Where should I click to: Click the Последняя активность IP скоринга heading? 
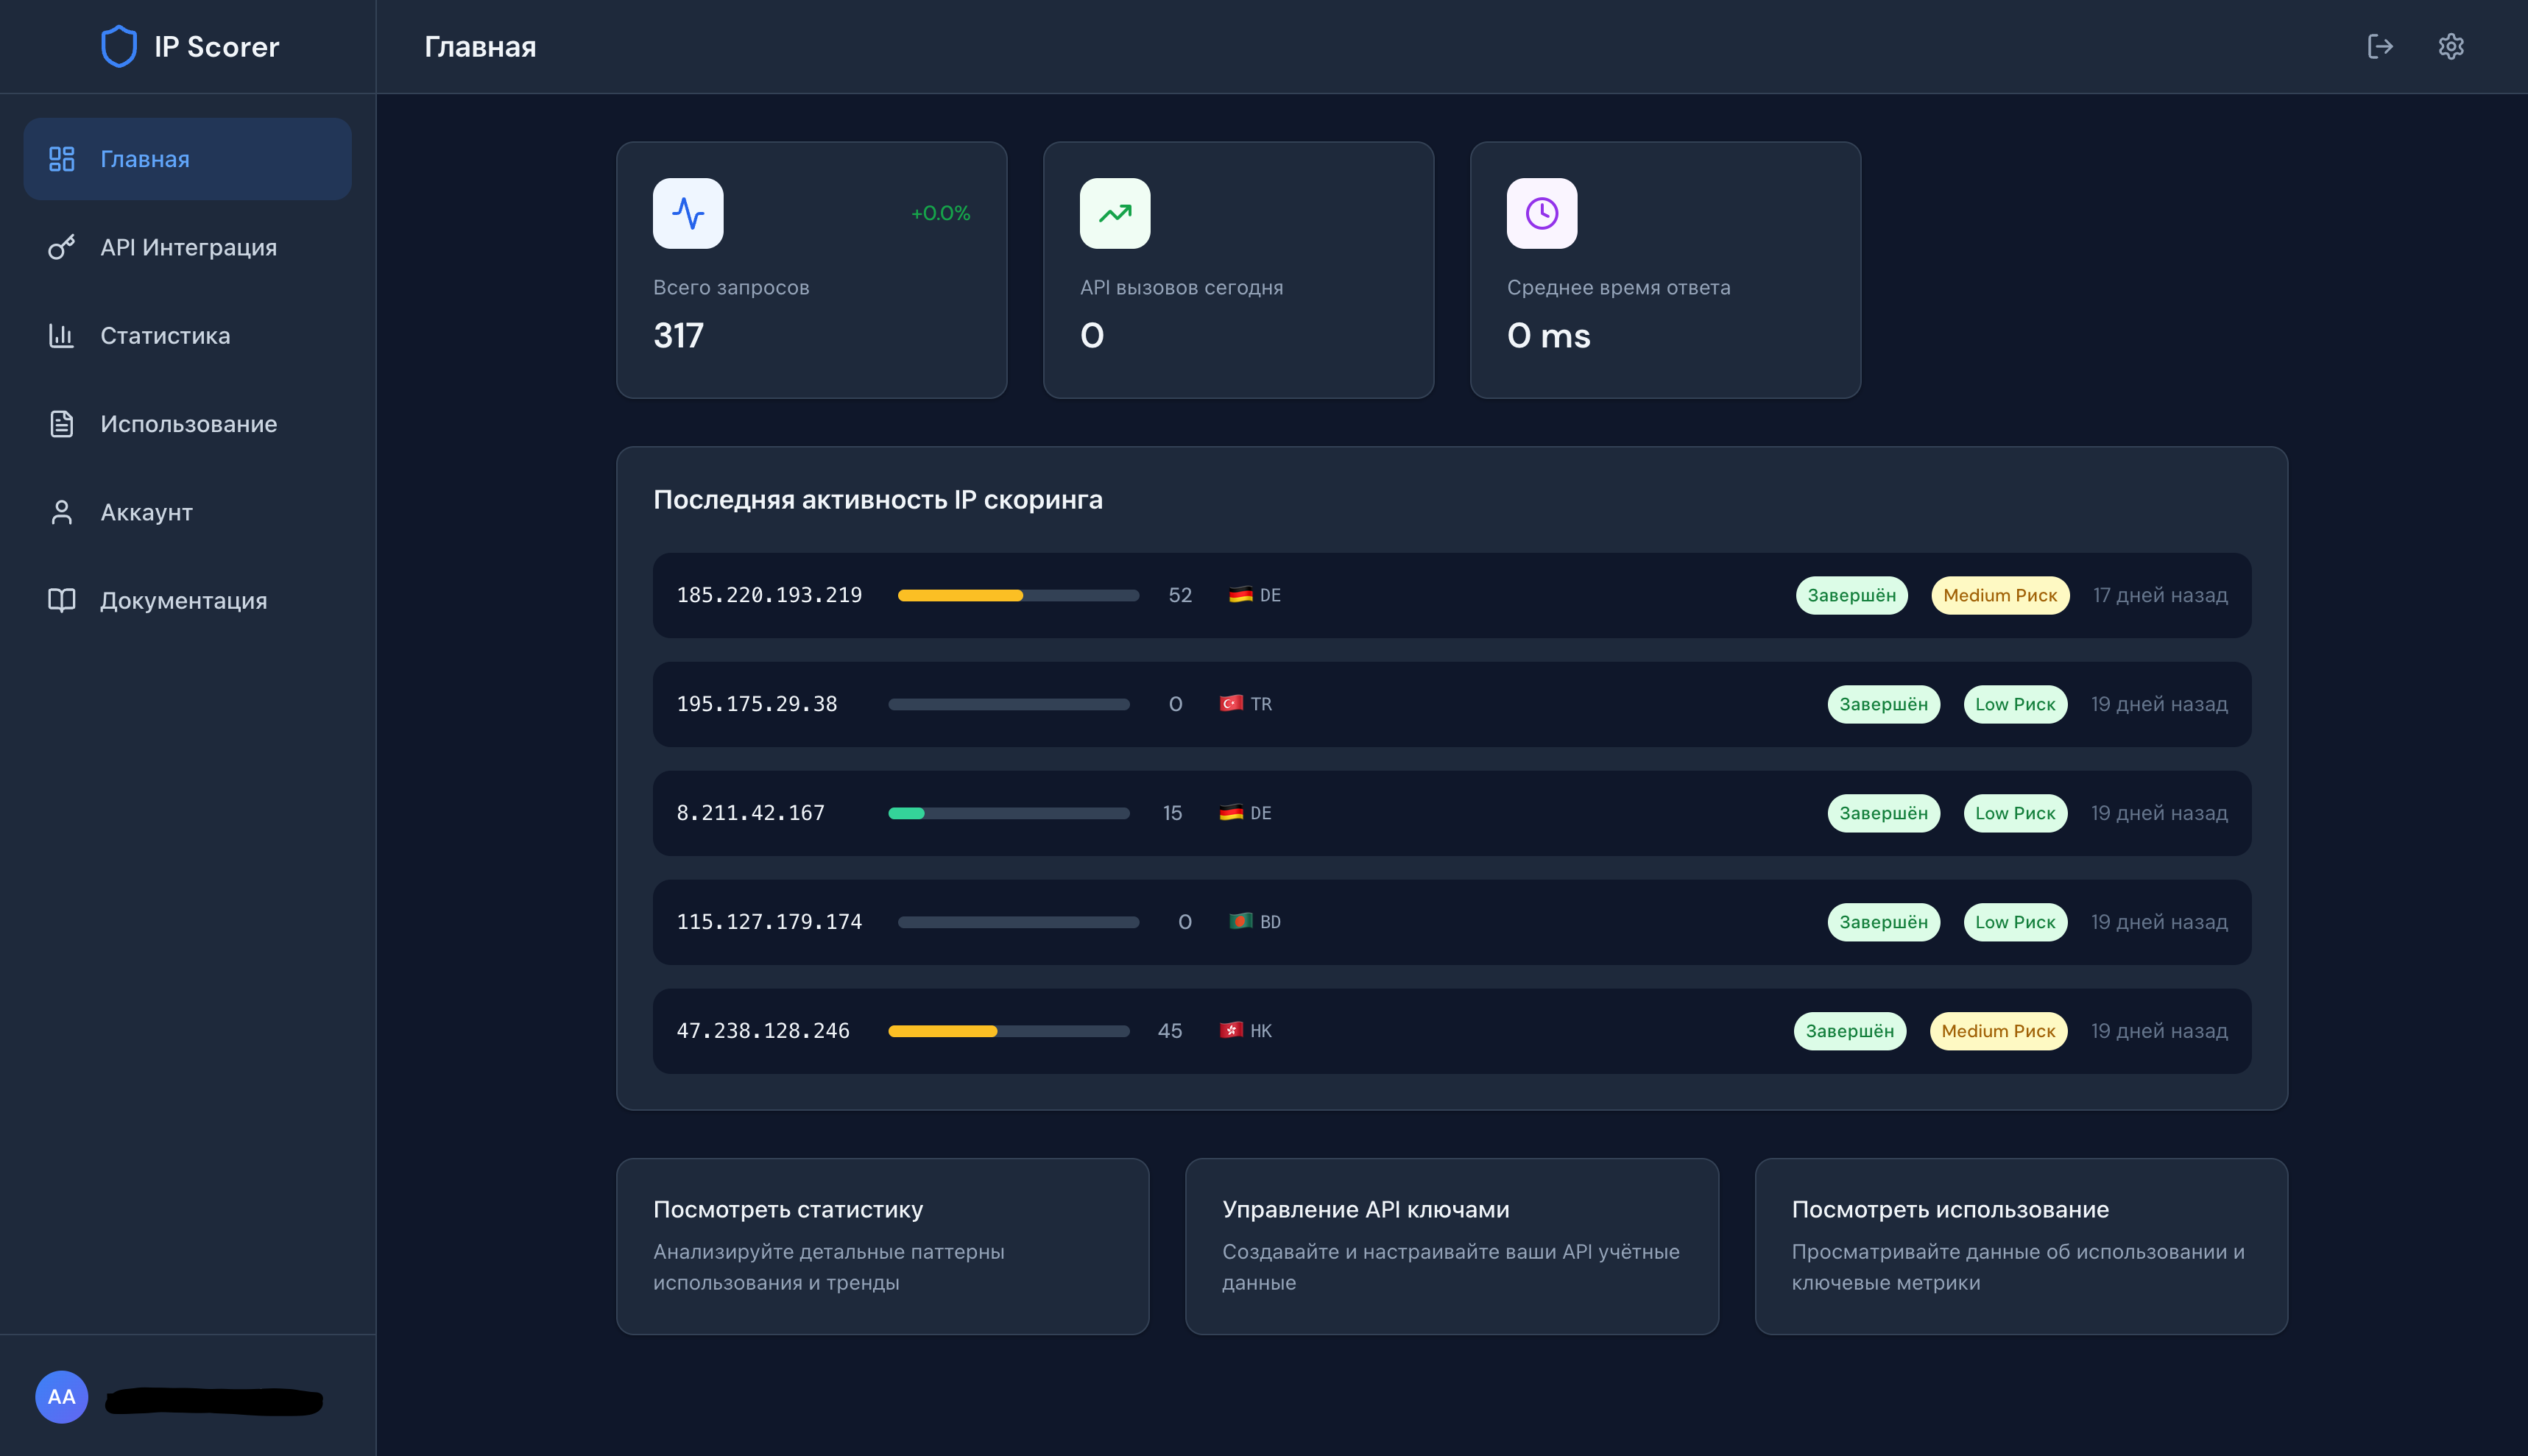[878, 499]
